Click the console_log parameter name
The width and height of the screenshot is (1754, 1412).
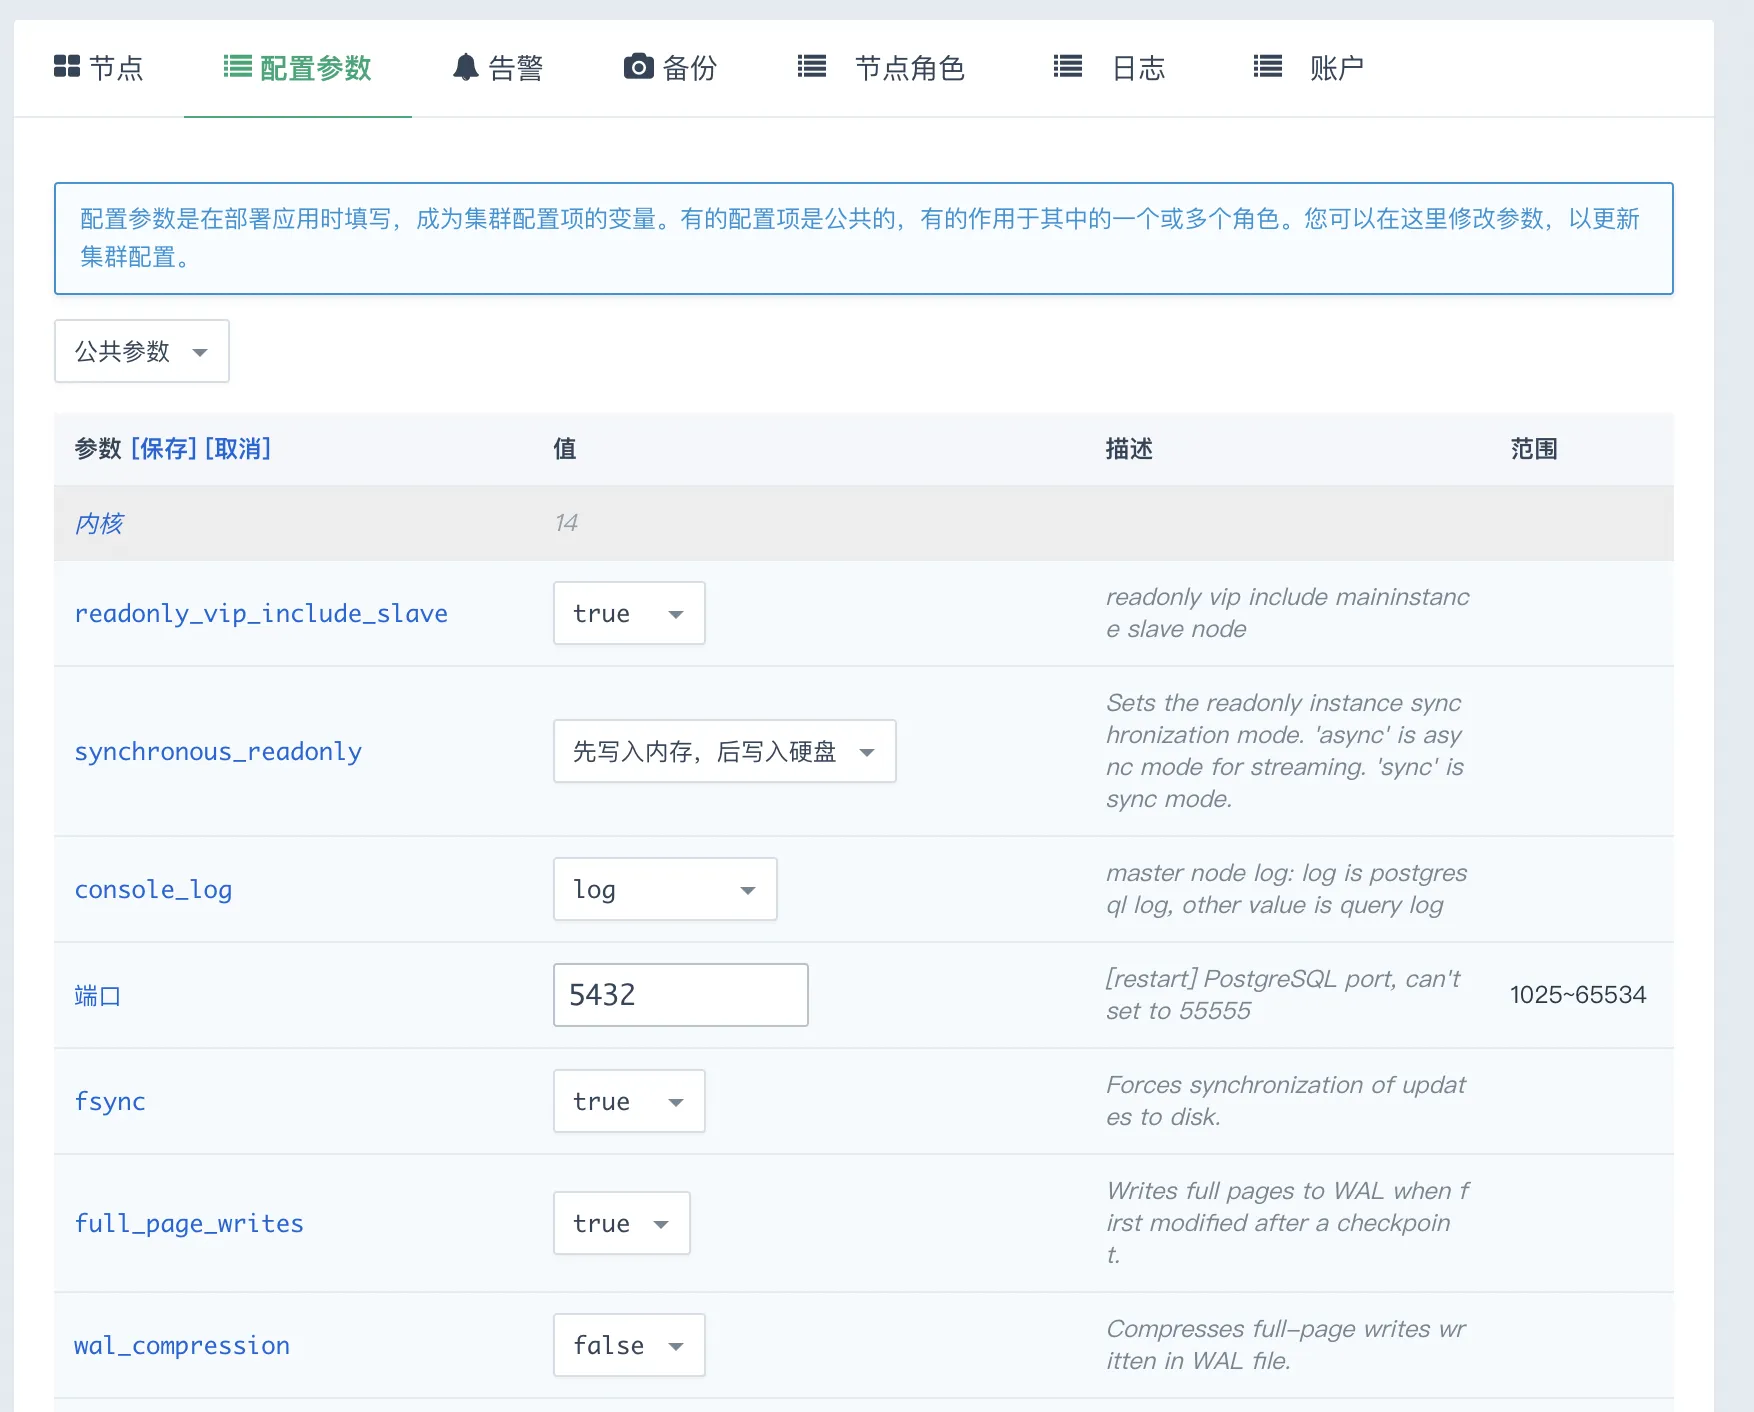[153, 889]
